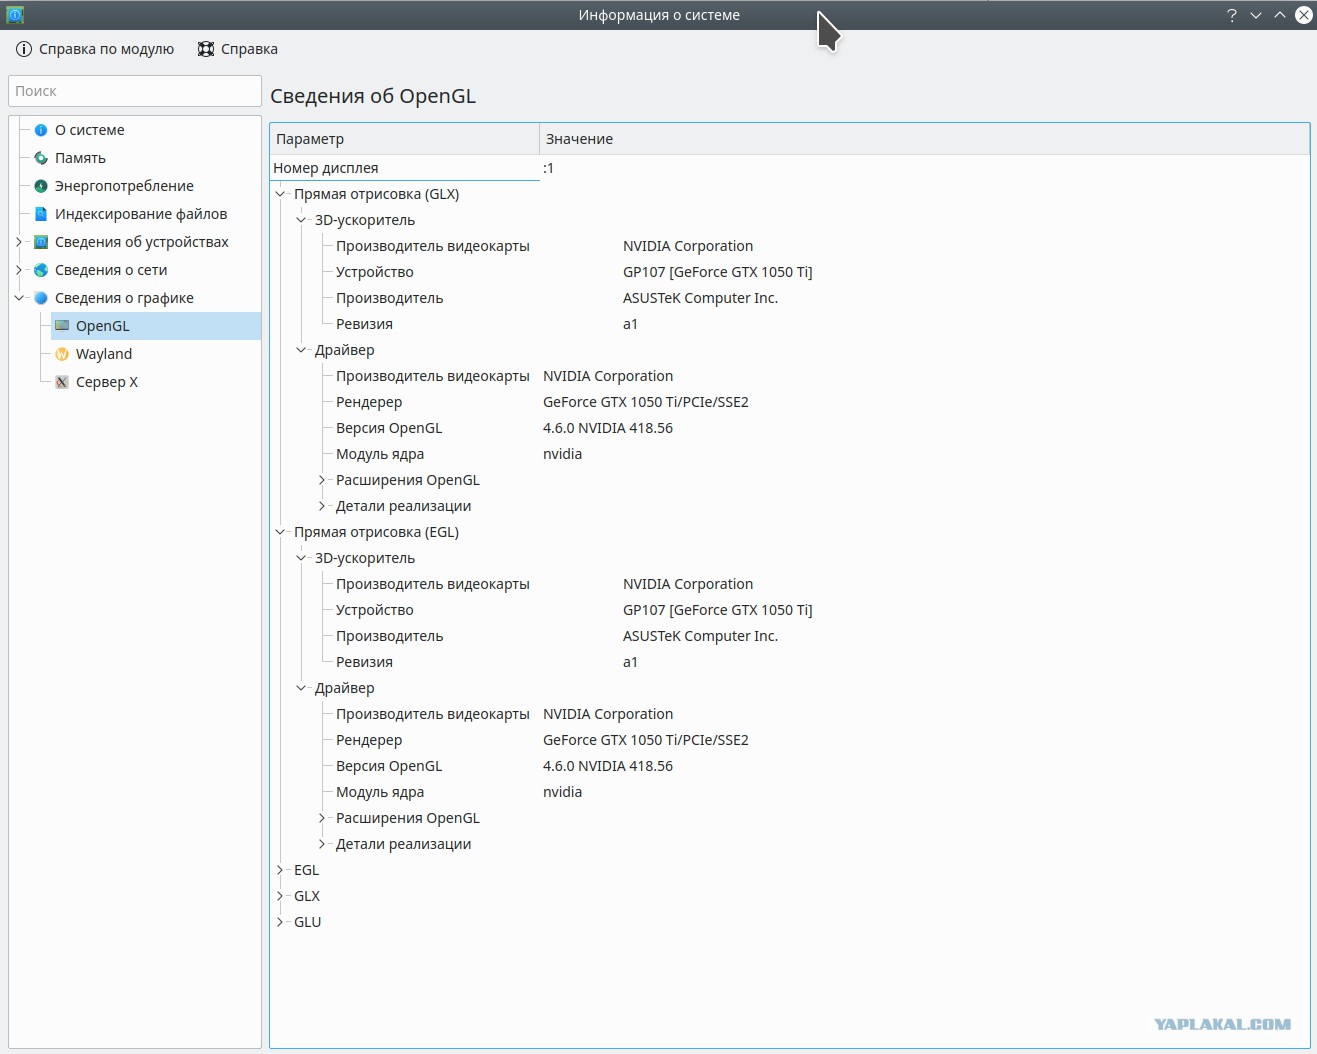Click the 'Энергопотребление' power icon
1317x1054 pixels.
[41, 186]
